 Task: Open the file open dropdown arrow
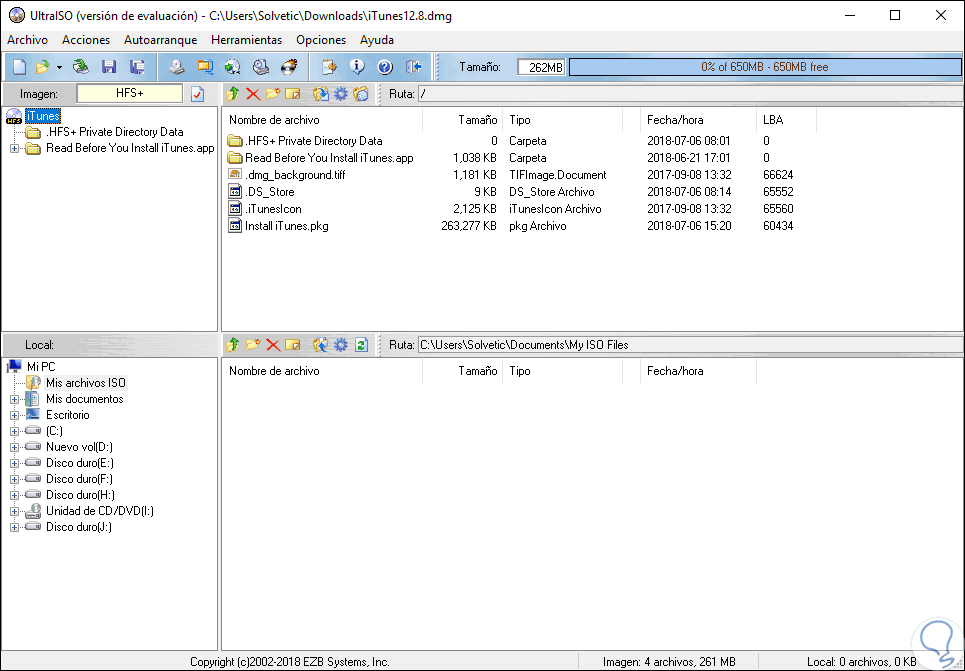point(58,67)
